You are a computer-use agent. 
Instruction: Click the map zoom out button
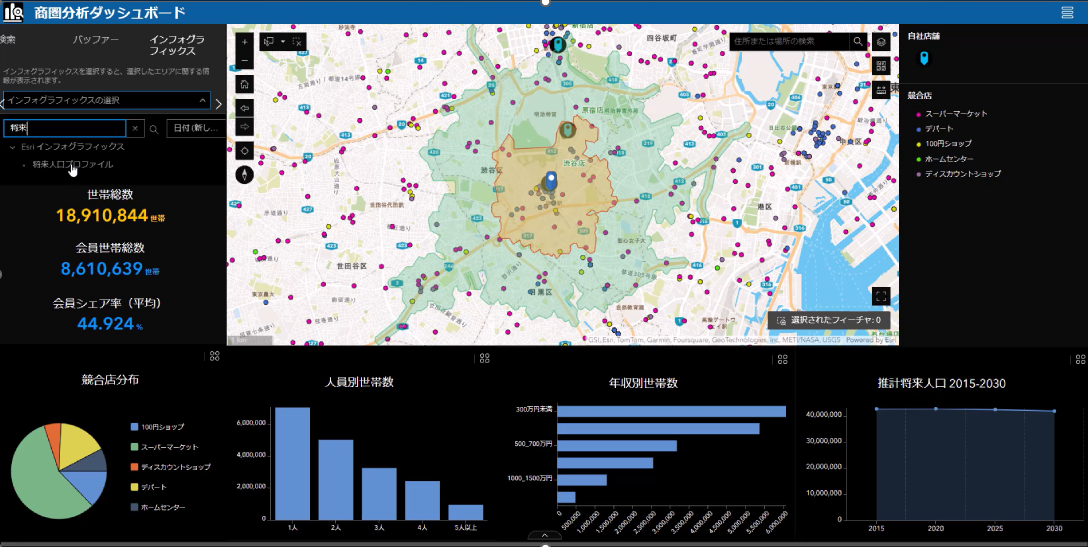tap(245, 61)
